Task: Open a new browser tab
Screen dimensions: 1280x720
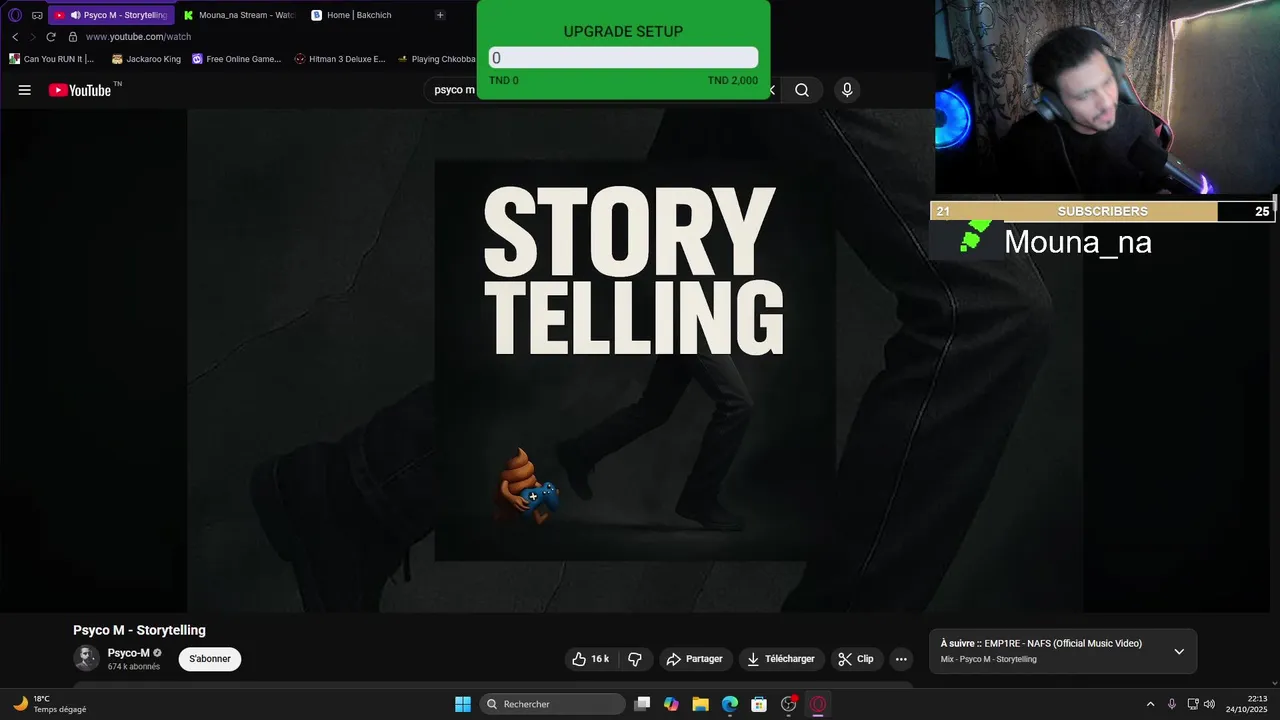Action: click(440, 15)
